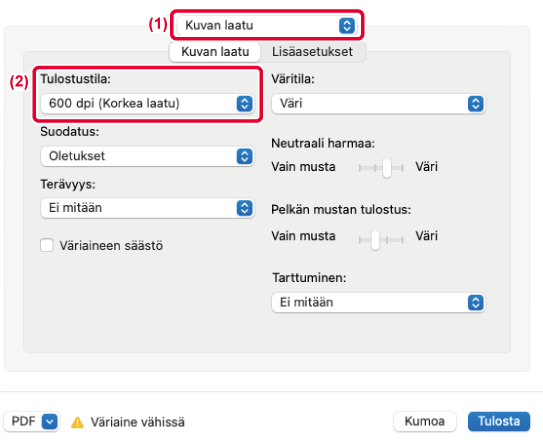The height and width of the screenshot is (444, 543).
Task: Click the Neutraali harmaa slider handle
Action: point(387,168)
